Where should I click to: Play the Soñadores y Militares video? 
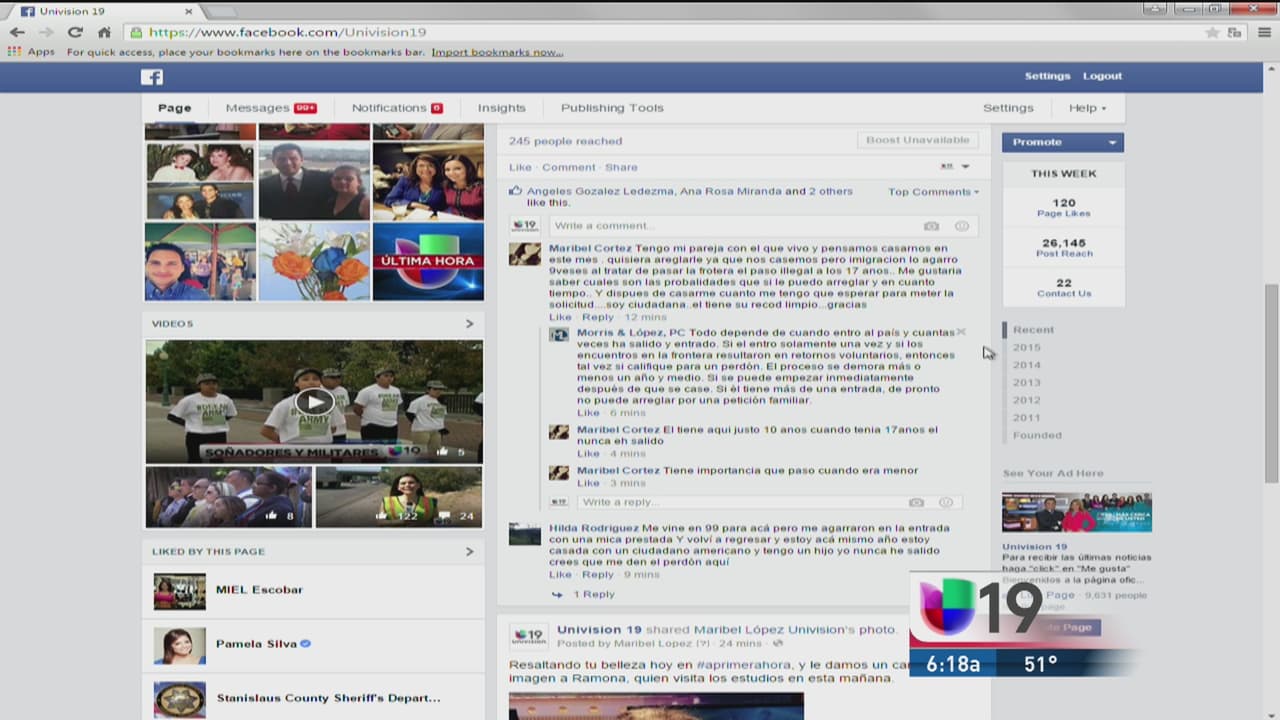click(x=314, y=402)
